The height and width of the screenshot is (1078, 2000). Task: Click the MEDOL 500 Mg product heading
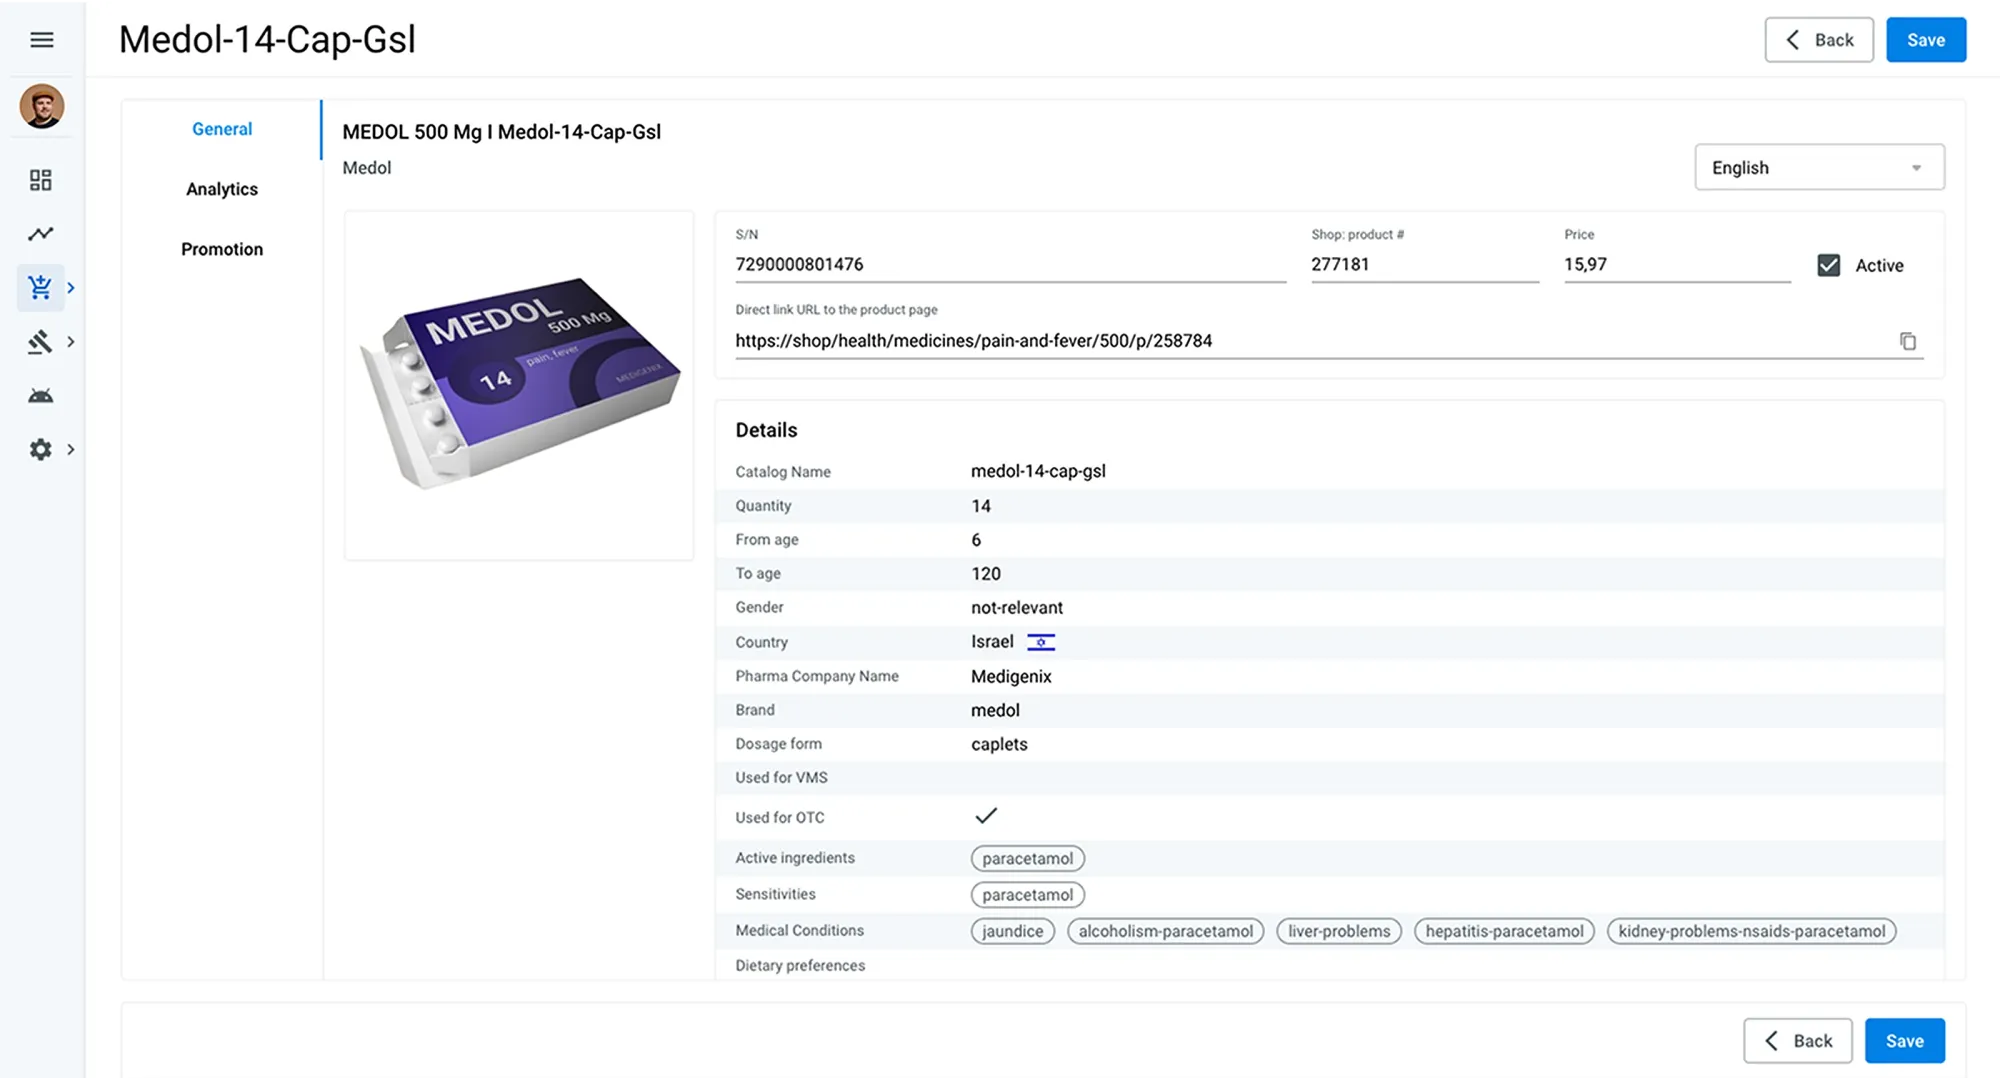pyautogui.click(x=501, y=132)
